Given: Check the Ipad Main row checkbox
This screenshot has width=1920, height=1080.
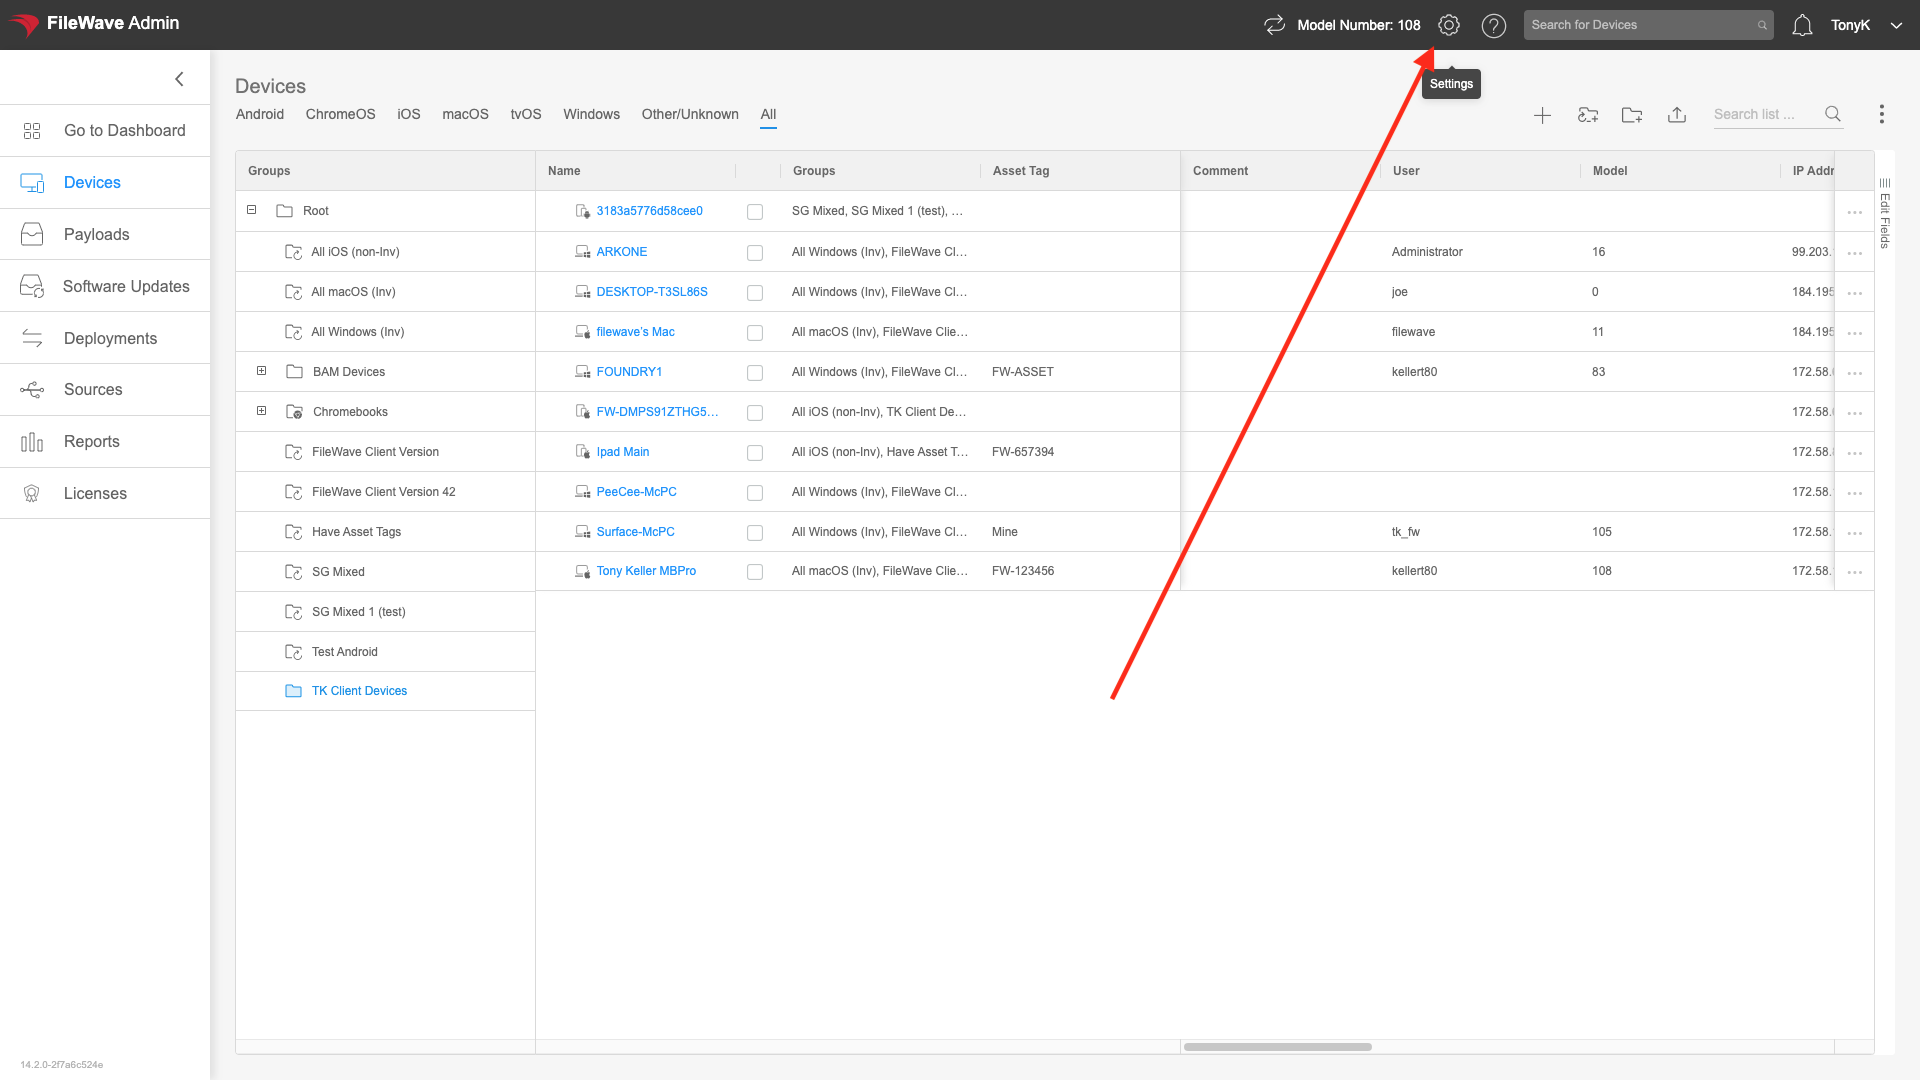Looking at the screenshot, I should [x=755, y=453].
